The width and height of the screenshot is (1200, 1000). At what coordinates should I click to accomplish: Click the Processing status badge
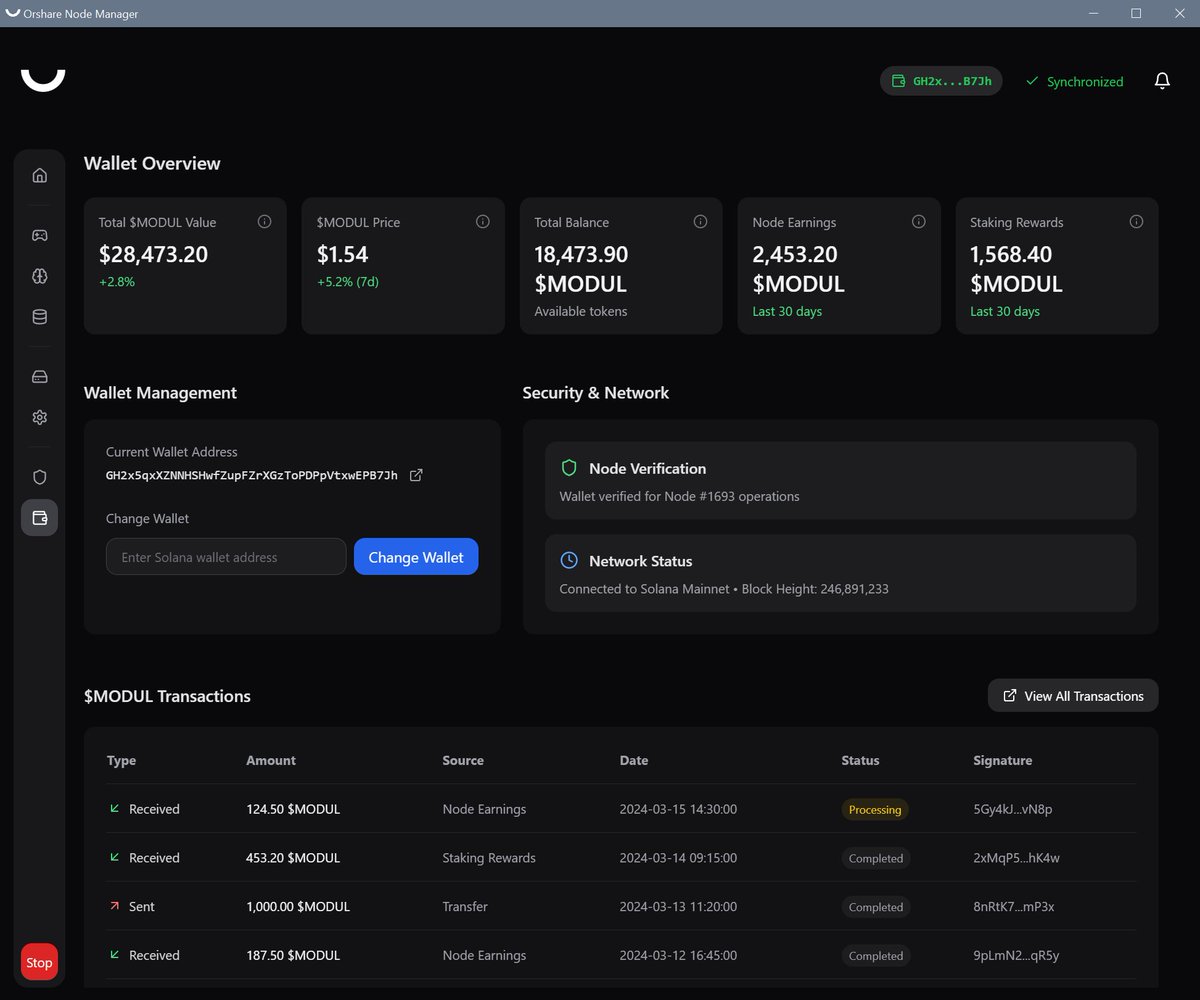[x=875, y=809]
